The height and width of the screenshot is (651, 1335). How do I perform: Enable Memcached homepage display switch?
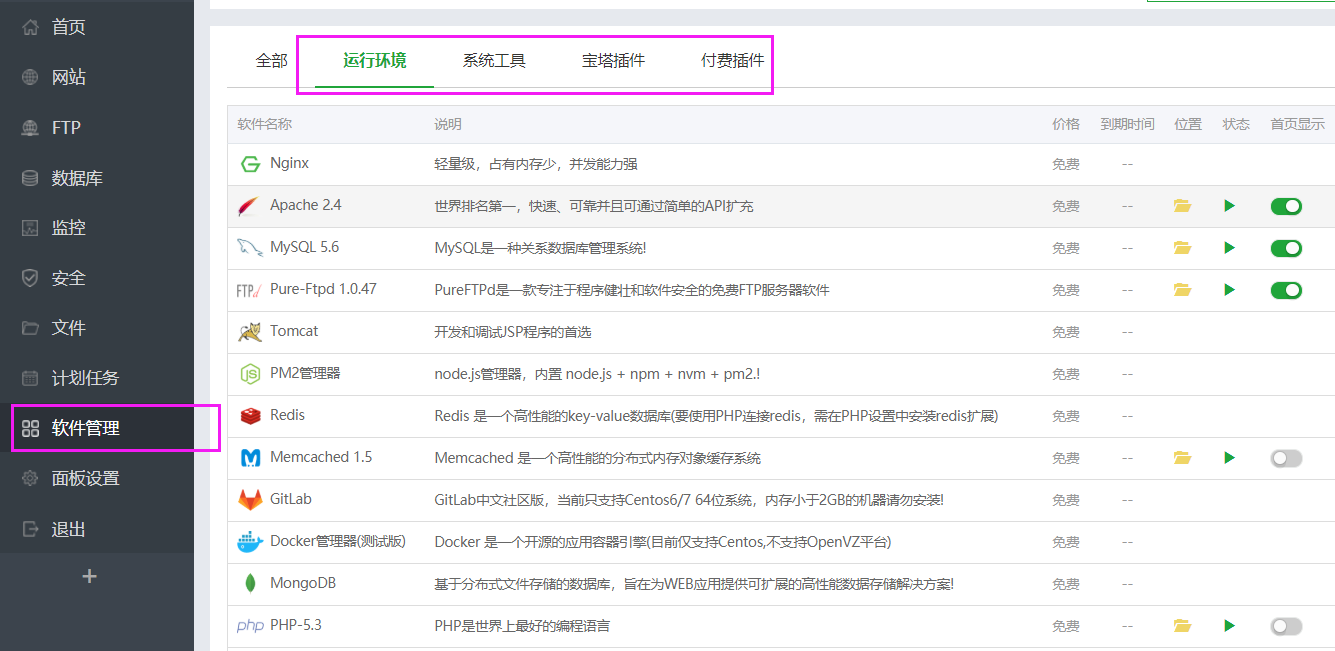(1287, 458)
